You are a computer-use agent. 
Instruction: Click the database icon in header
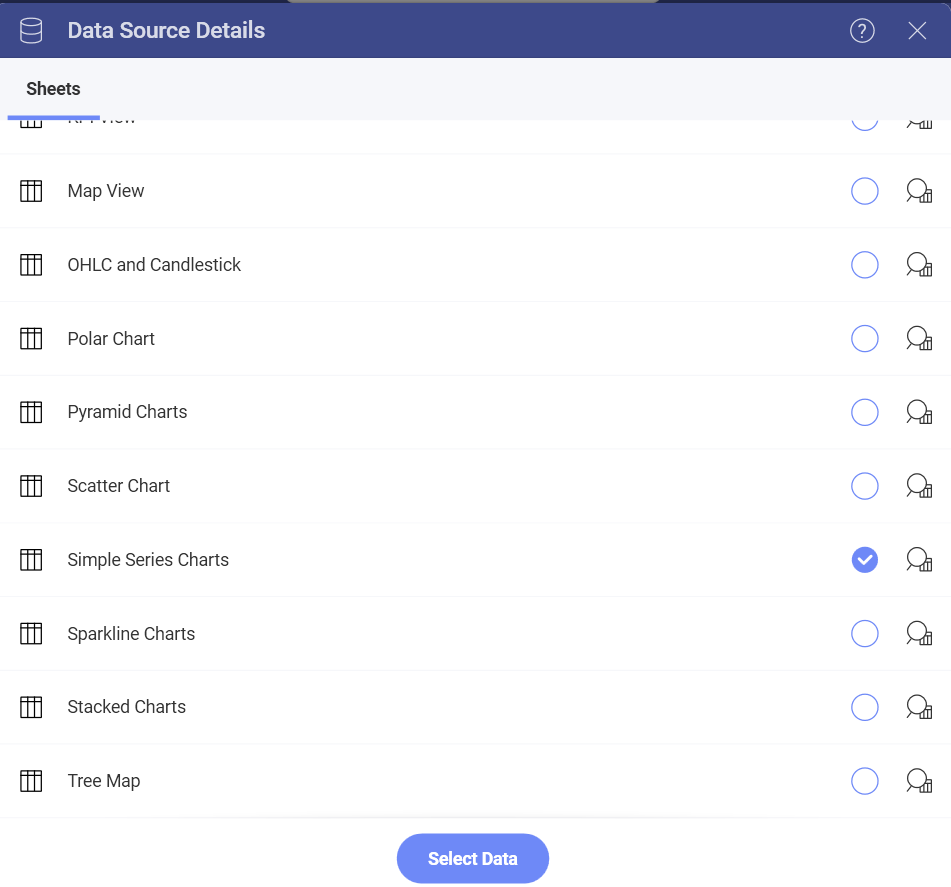pos(31,30)
